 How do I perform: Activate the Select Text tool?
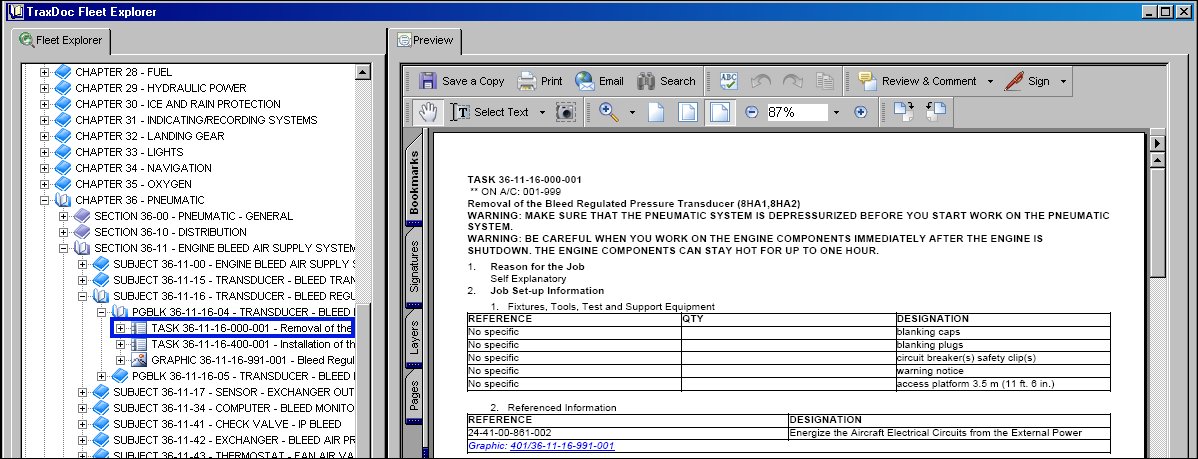tap(491, 112)
